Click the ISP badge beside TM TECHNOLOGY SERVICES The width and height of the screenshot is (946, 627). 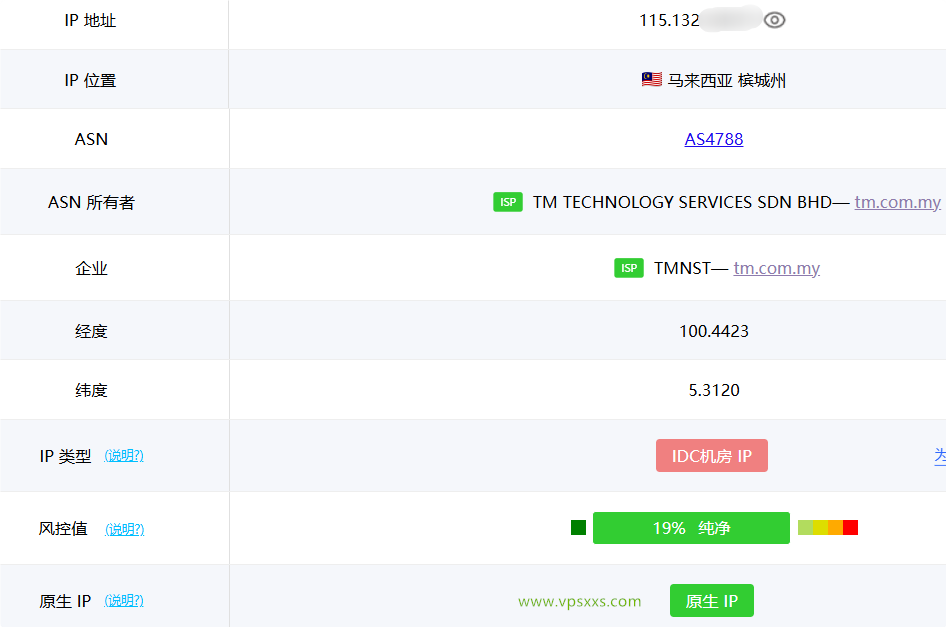tap(508, 203)
